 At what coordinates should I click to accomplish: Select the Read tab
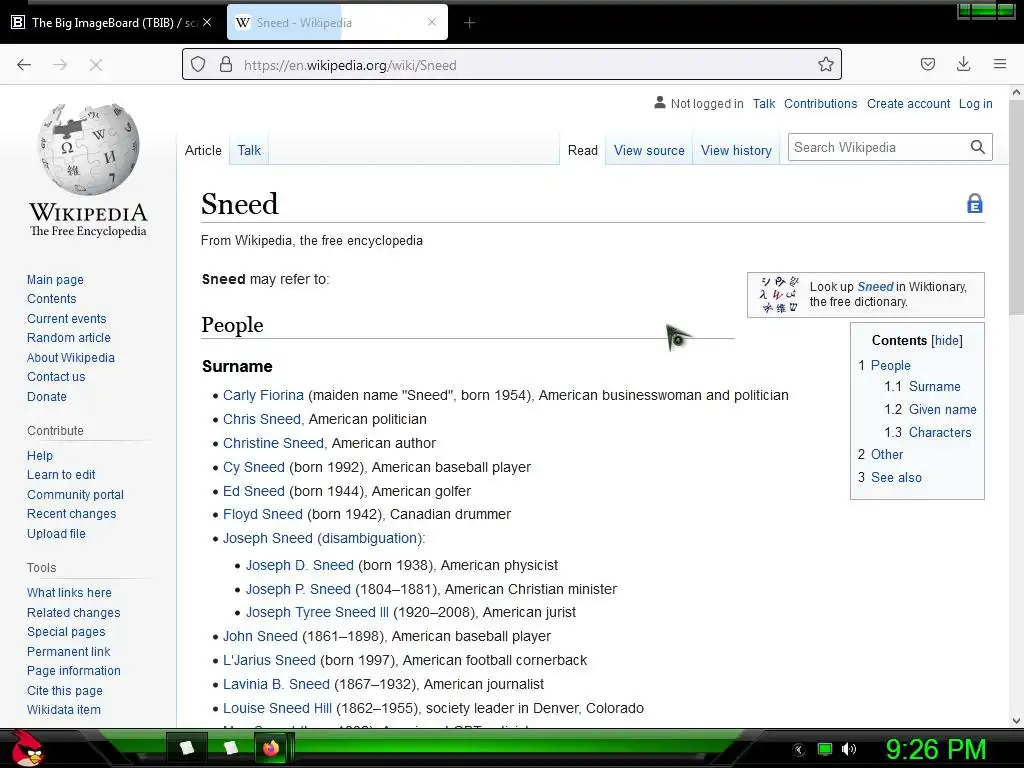[x=583, y=150]
